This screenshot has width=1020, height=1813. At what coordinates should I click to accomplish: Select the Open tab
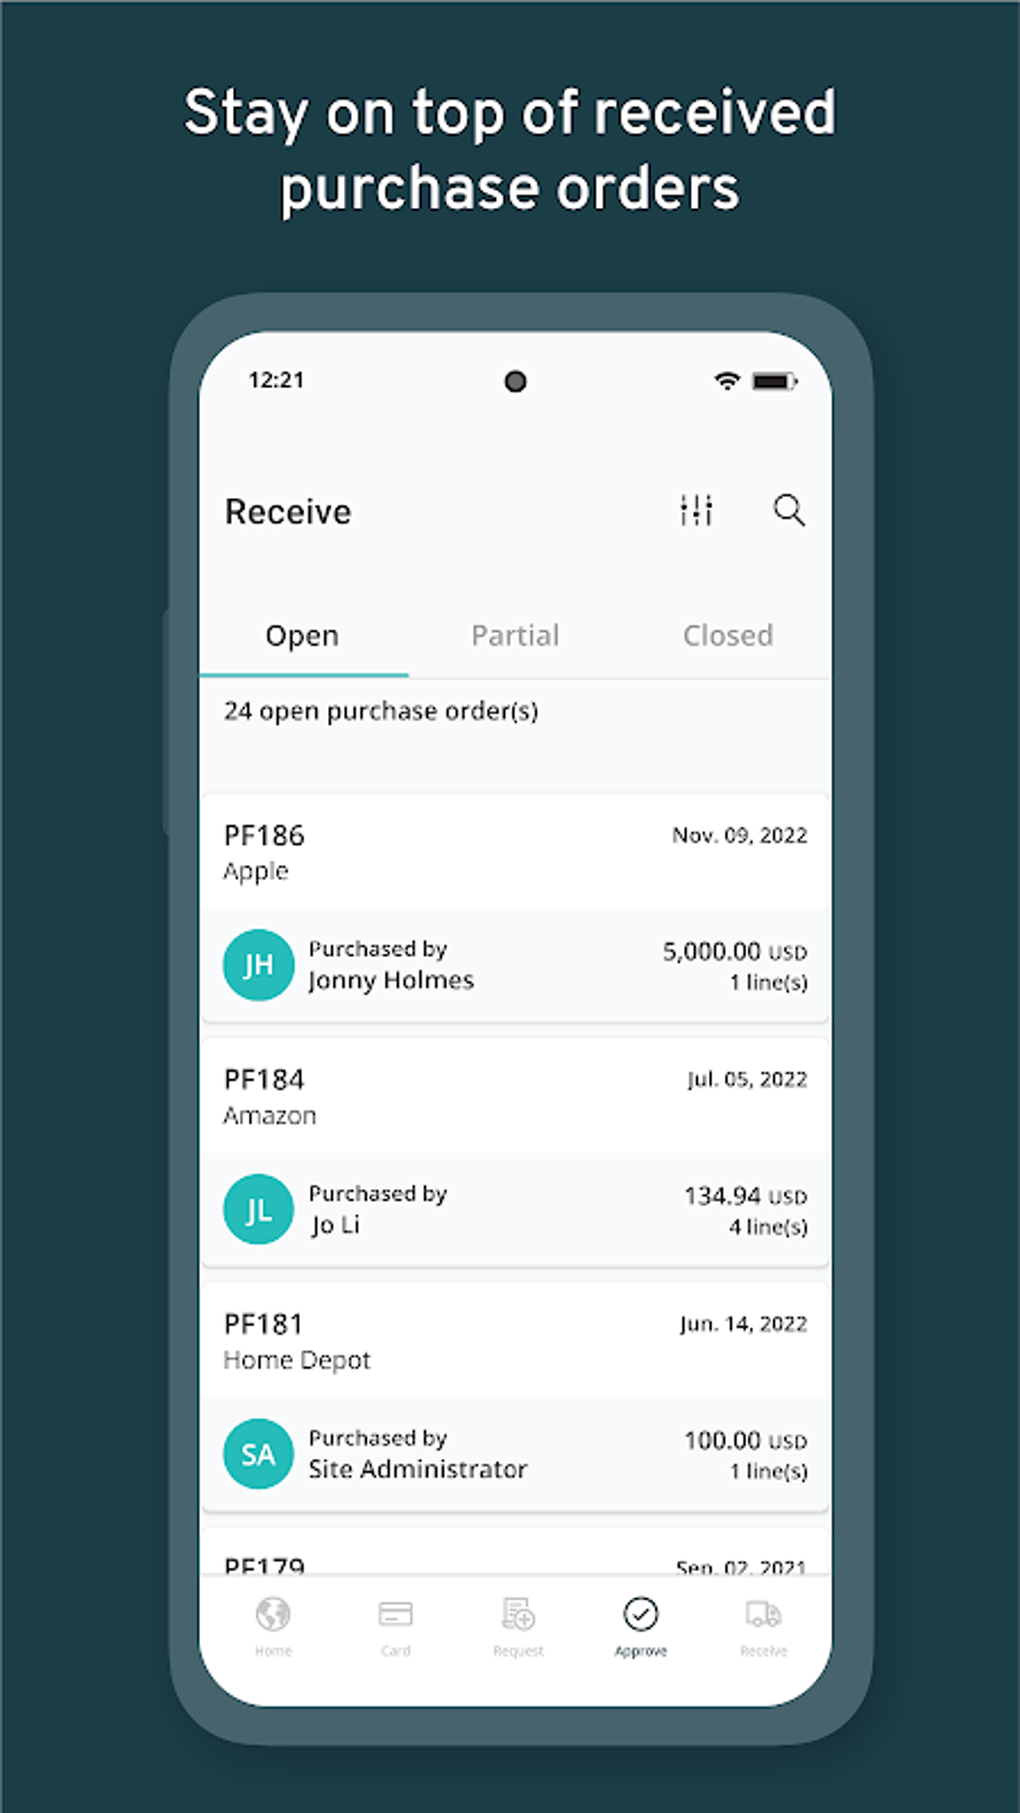(x=301, y=635)
